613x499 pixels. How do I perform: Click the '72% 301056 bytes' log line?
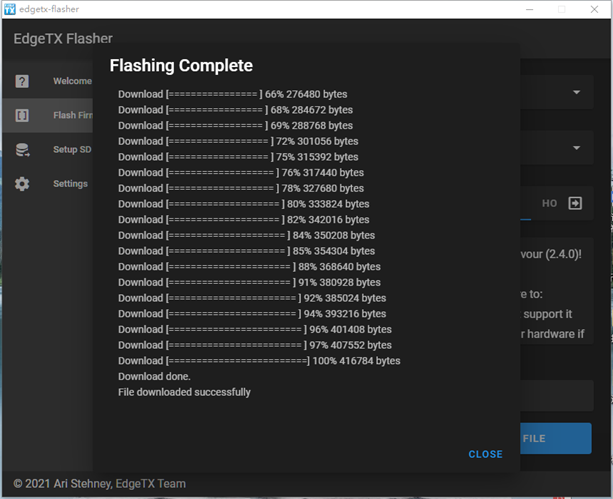[x=238, y=141]
